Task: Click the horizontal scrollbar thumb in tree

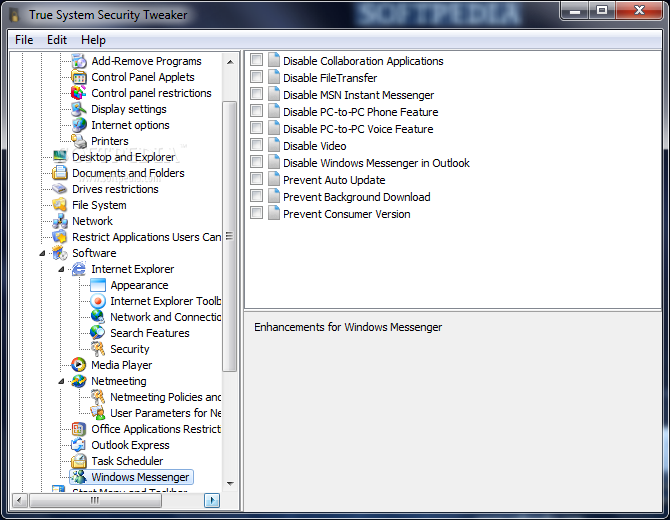Action: 95,500
